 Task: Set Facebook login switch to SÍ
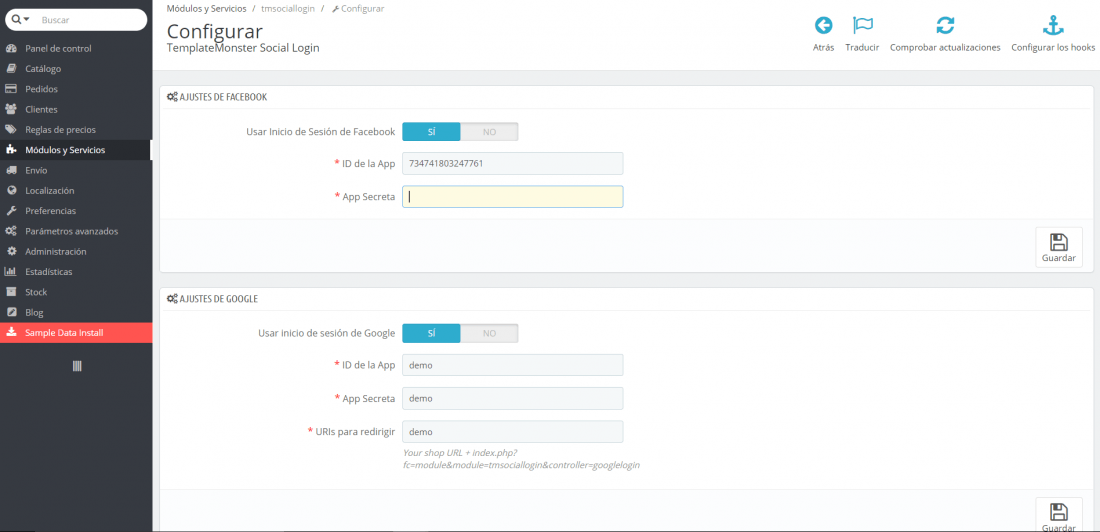(x=431, y=131)
